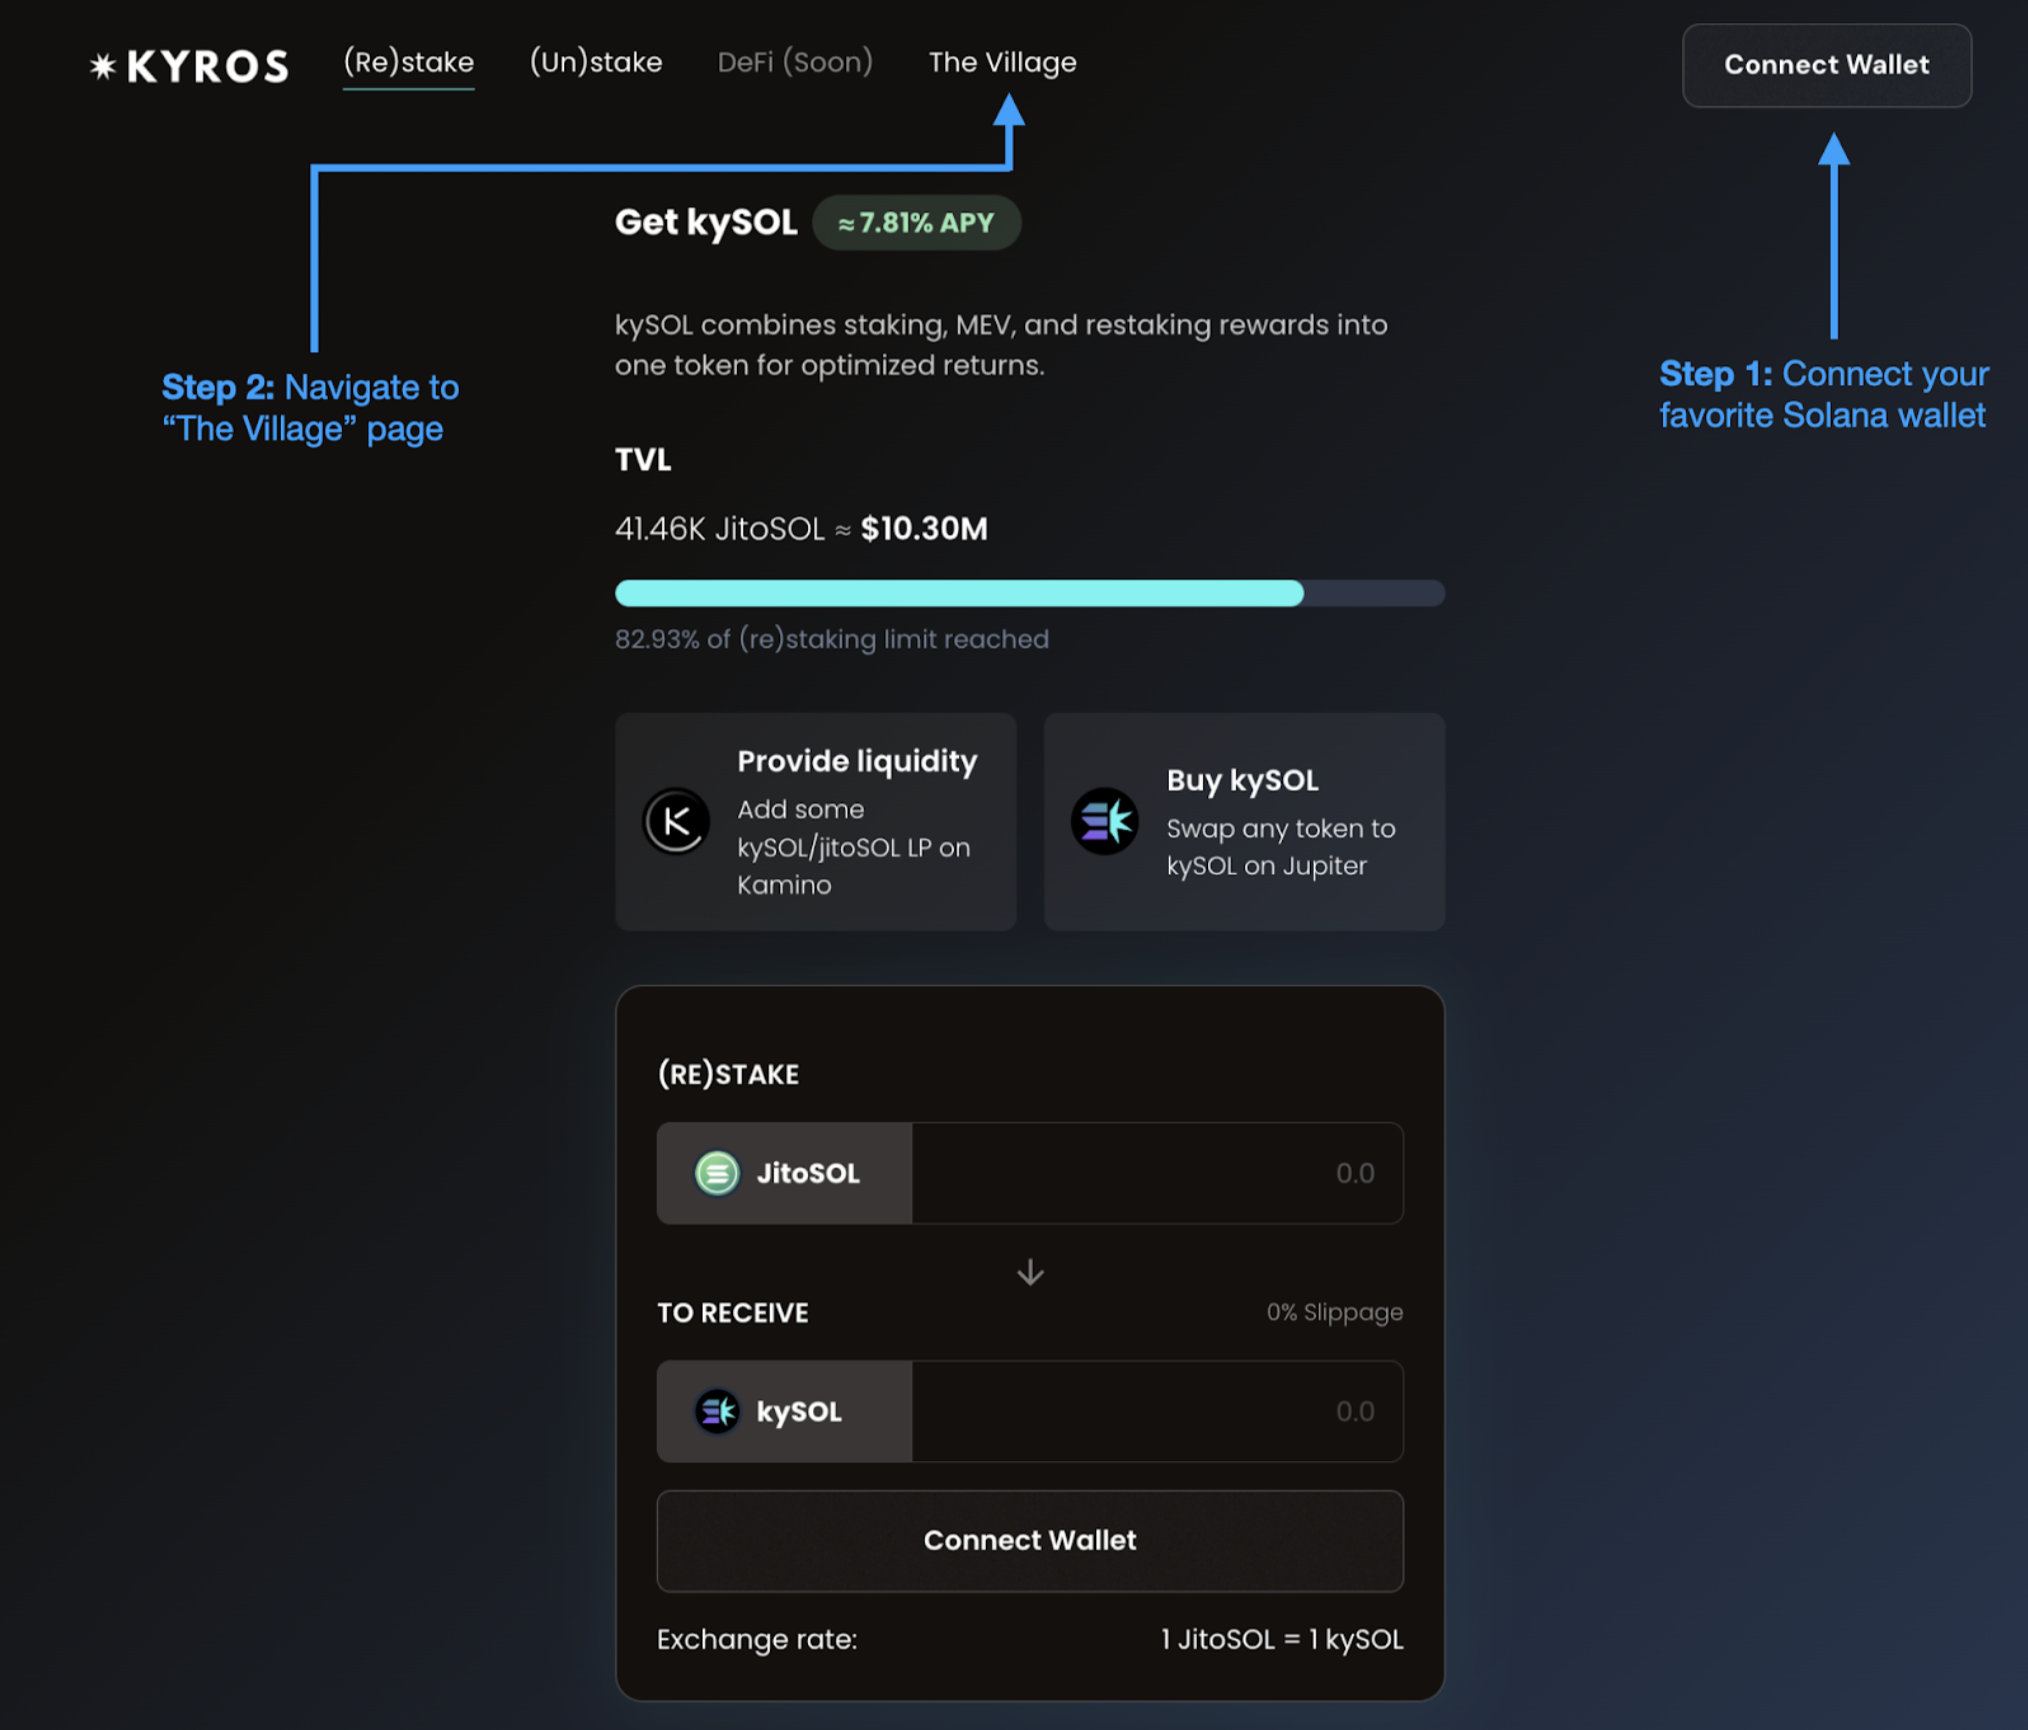Click the kySOL icon in Buy kySOL card
Viewport: 2028px width, 1730px height.
coord(1104,822)
